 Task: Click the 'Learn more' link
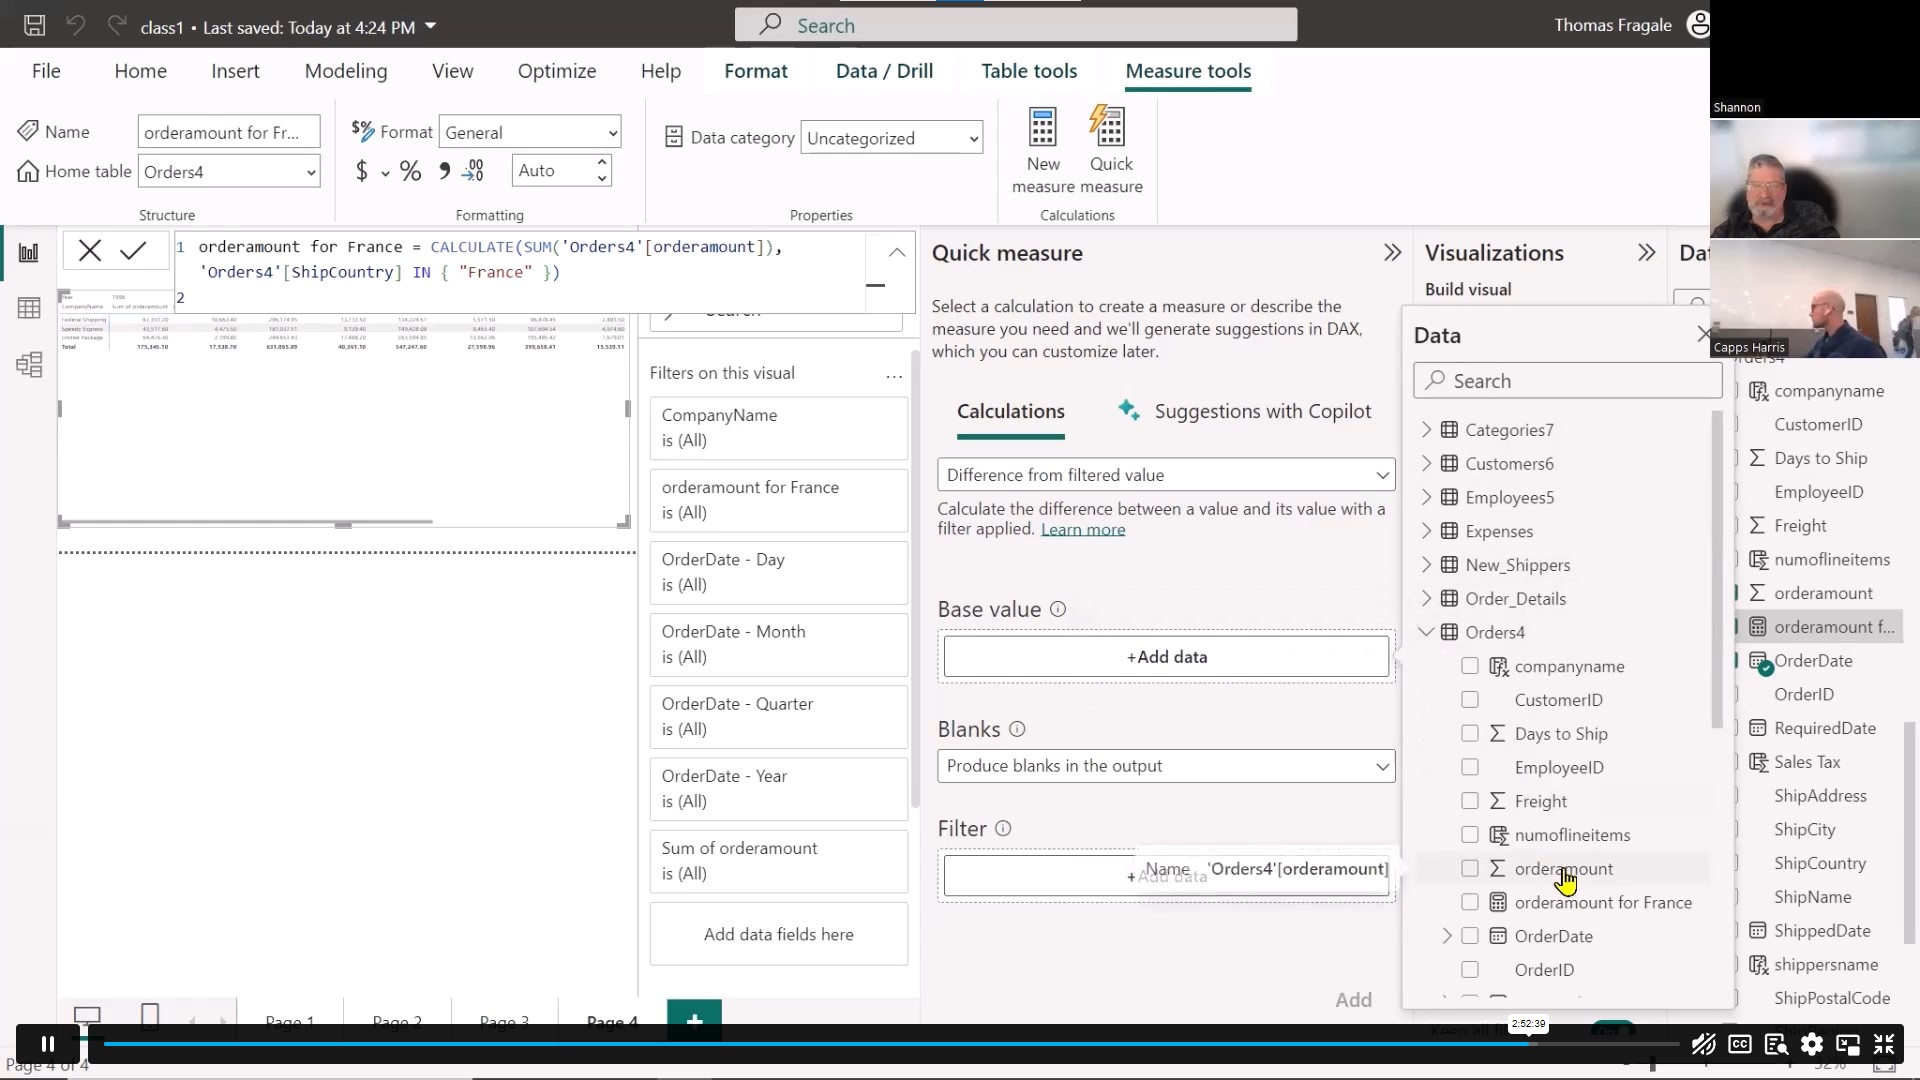tap(1084, 530)
